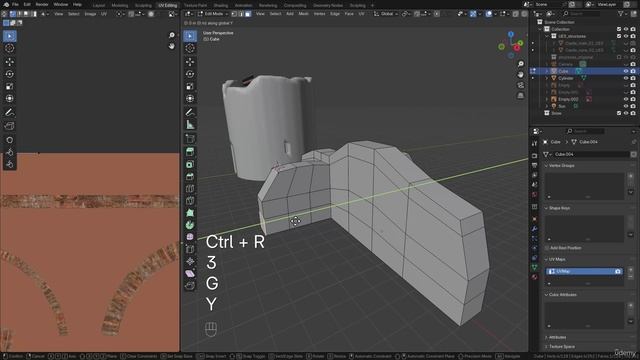This screenshot has height=360, width=640.
Task: Open the Global transform orientation dropdown
Action: click(x=386, y=14)
